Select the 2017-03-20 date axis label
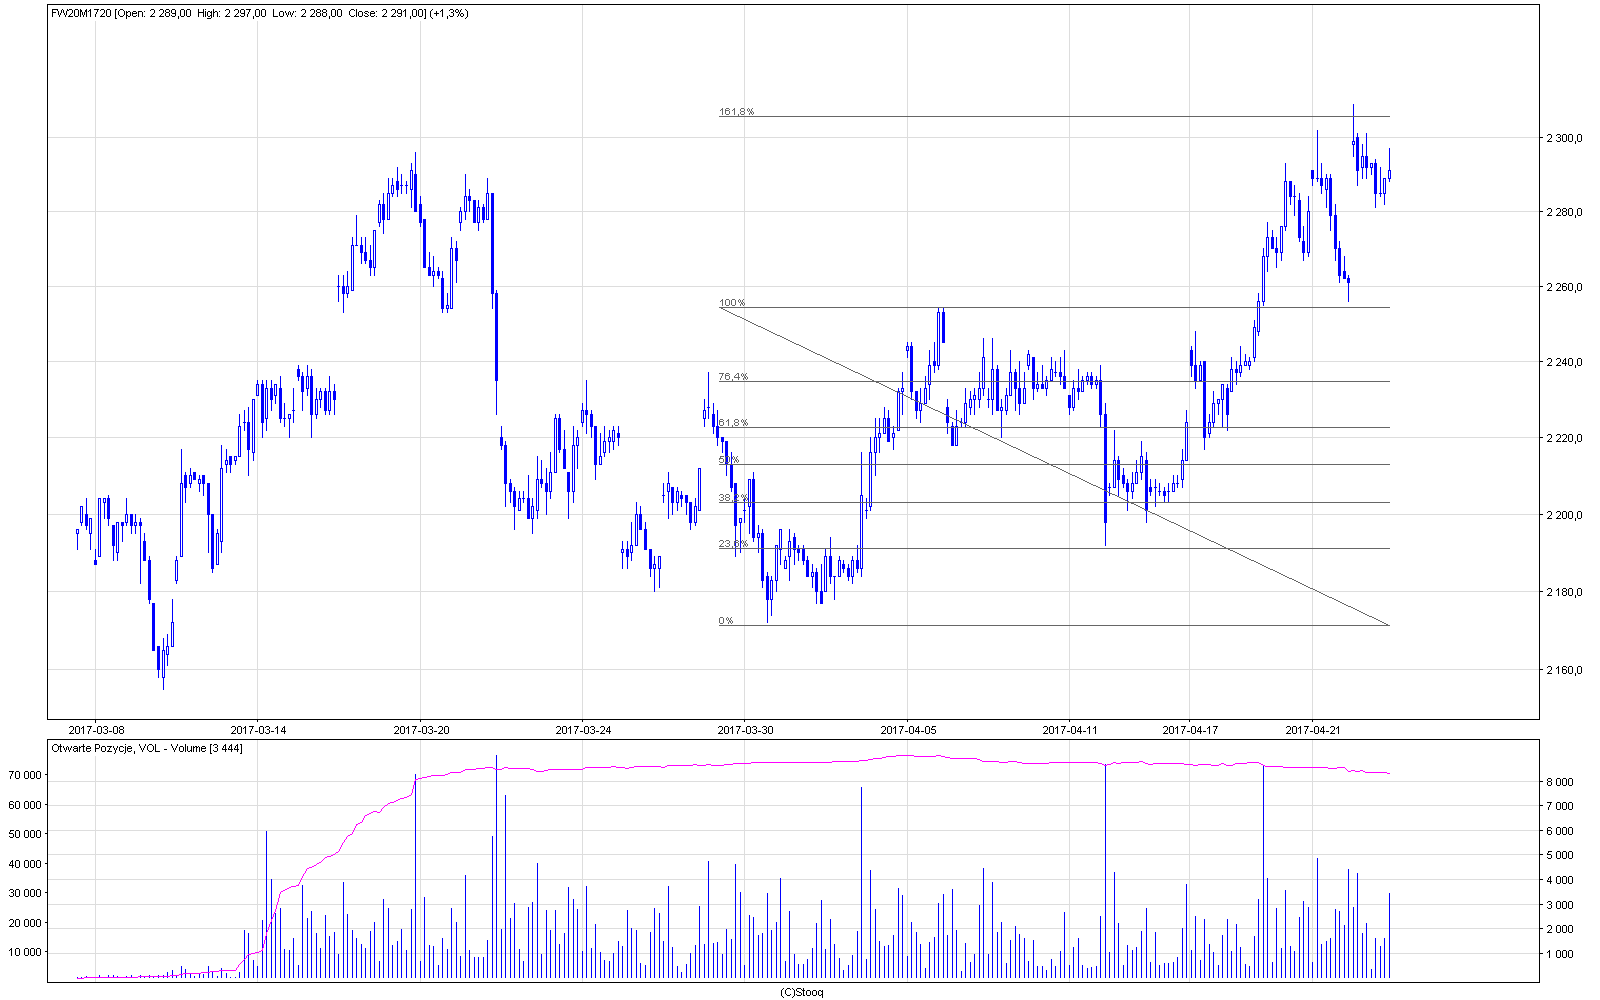This screenshot has height=1000, width=1600. (421, 730)
